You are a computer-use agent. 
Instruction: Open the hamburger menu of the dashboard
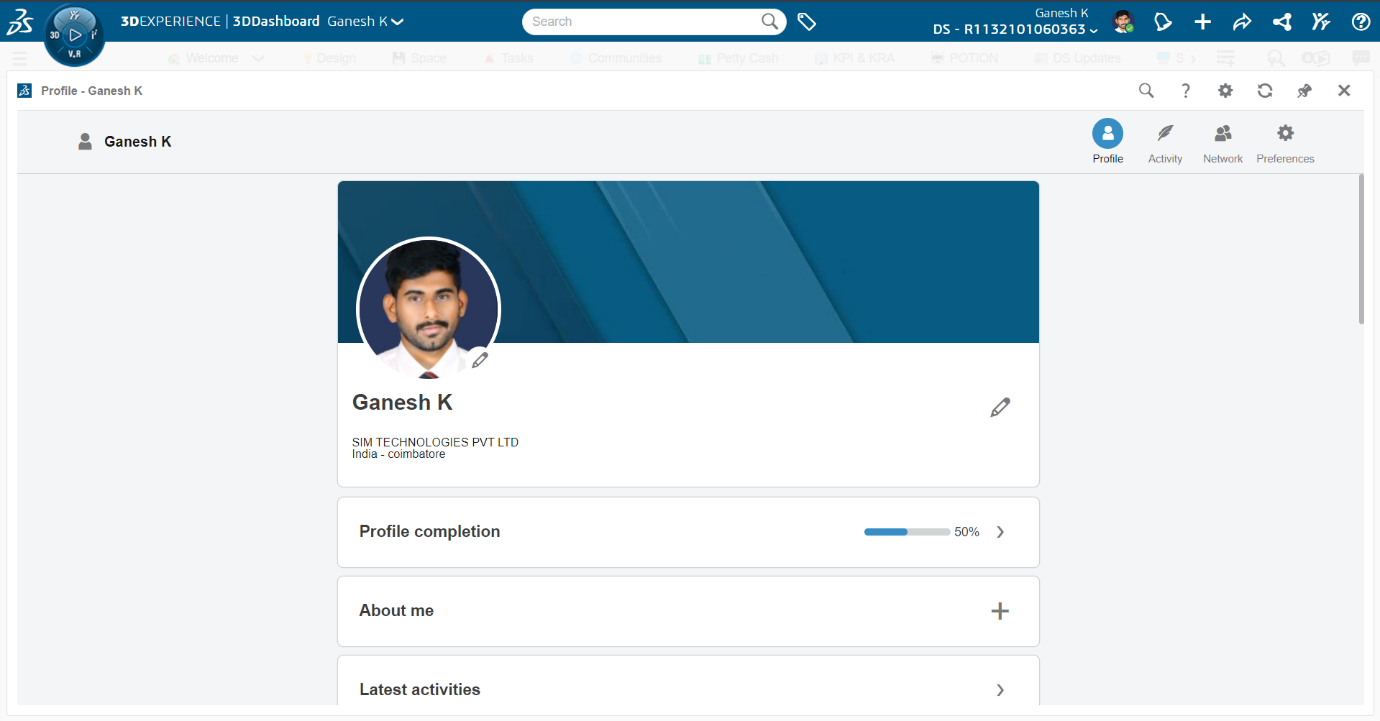coord(19,58)
